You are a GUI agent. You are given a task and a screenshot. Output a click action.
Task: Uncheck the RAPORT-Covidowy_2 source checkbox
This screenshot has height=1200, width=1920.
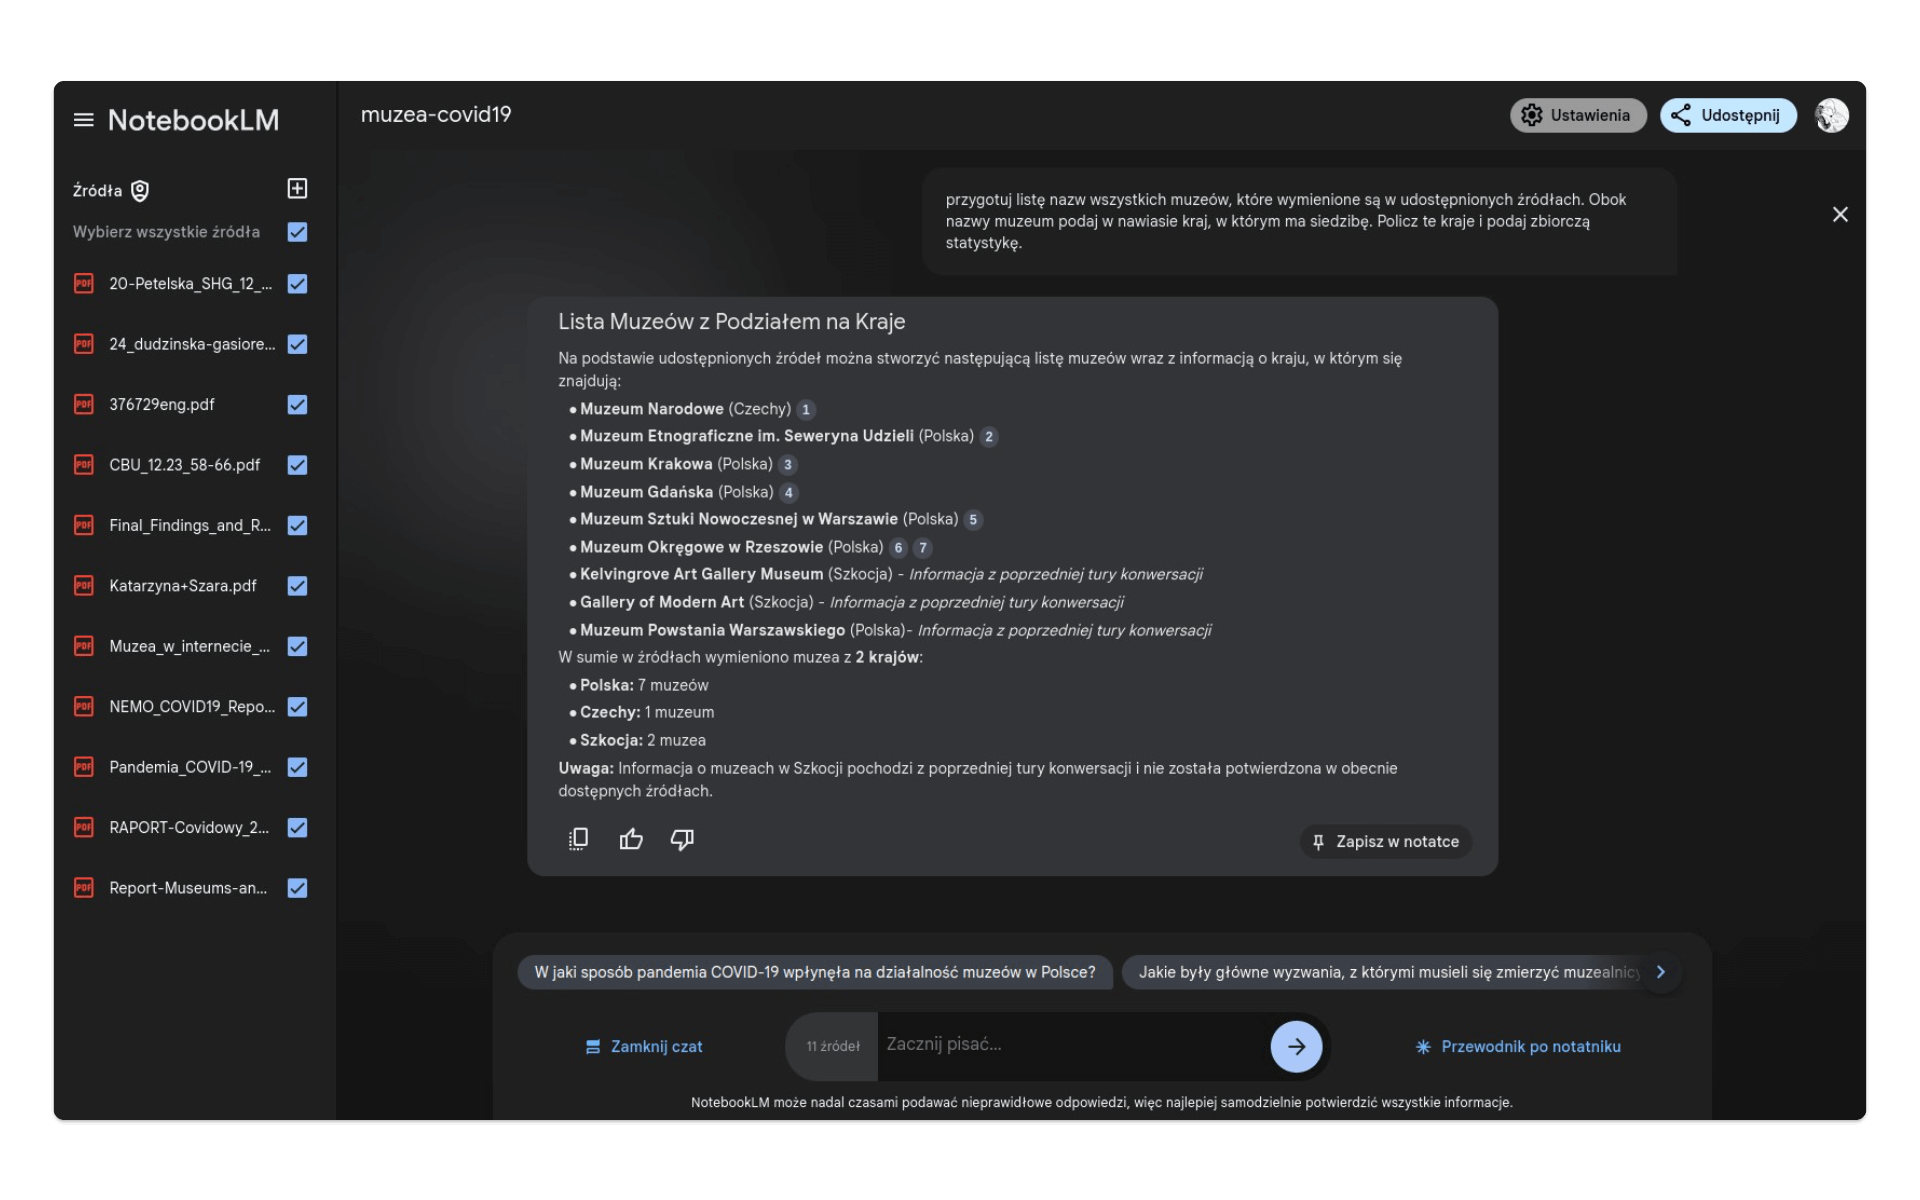tap(297, 827)
